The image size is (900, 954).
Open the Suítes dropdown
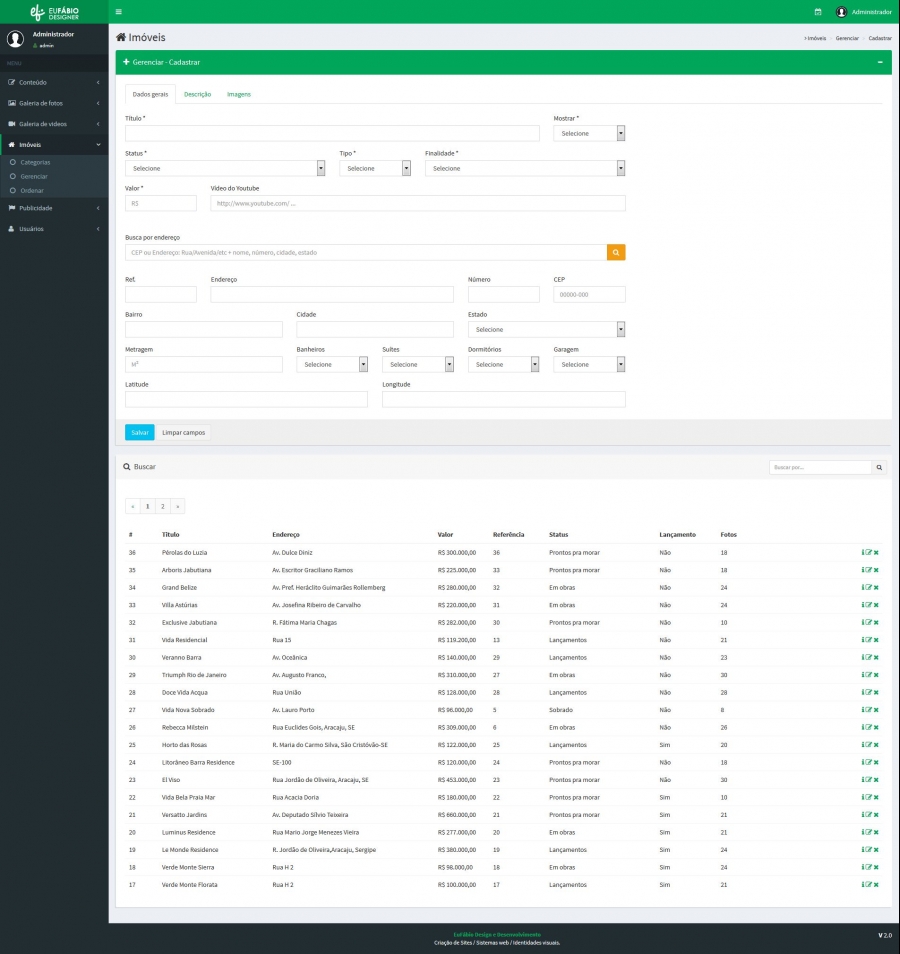pos(418,364)
